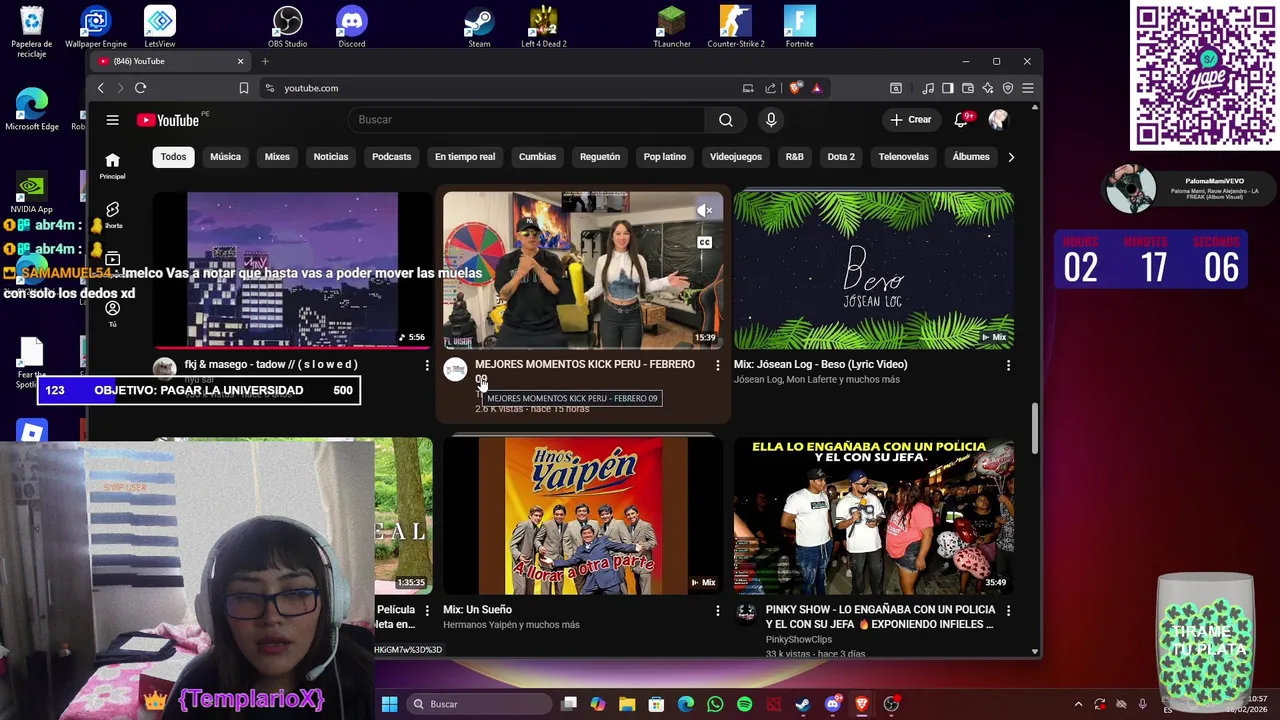The height and width of the screenshot is (720, 1280).
Task: Open the Brave Wallet icon
Action: click(x=968, y=88)
